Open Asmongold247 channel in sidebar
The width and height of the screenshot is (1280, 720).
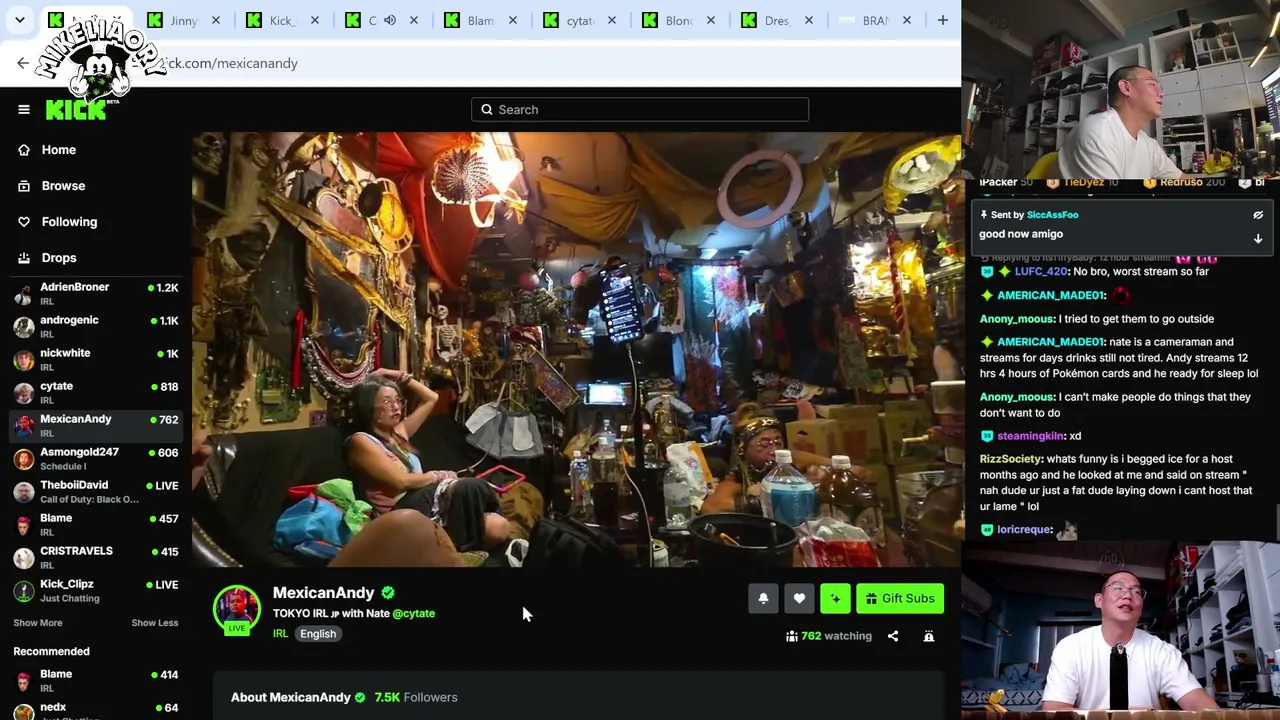pyautogui.click(x=96, y=459)
